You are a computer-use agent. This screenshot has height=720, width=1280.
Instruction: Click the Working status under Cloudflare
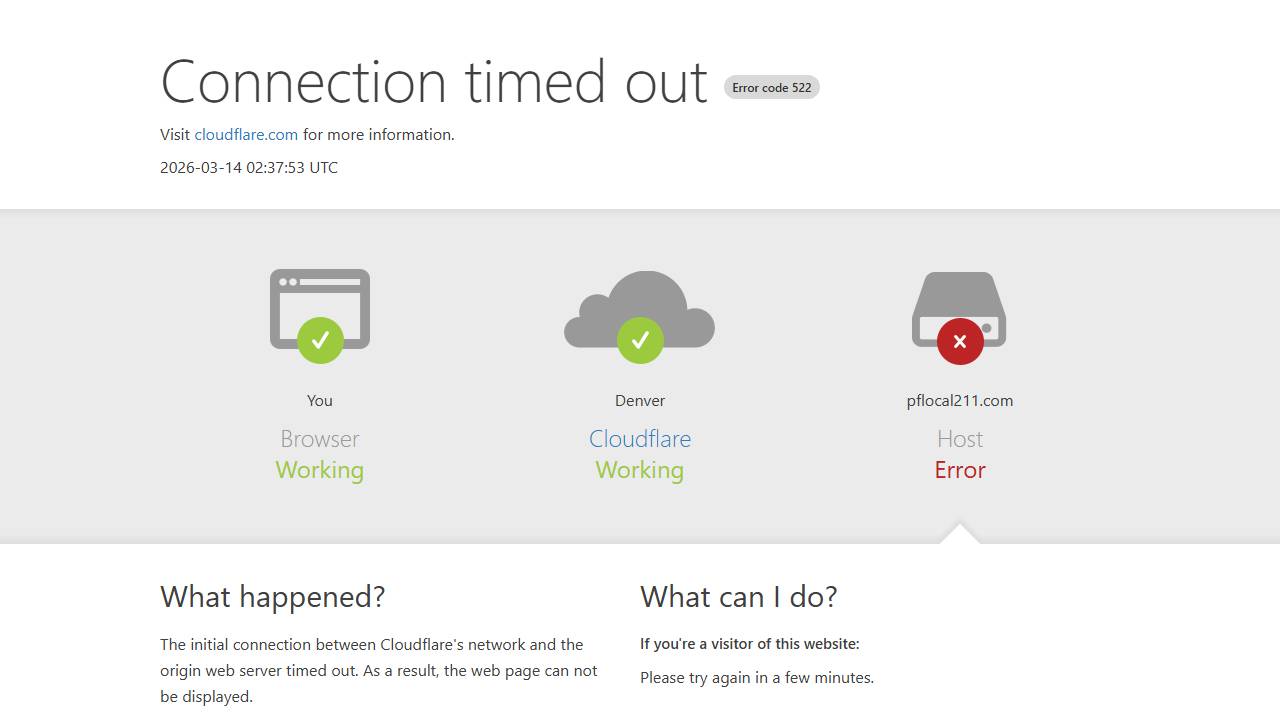(x=640, y=470)
